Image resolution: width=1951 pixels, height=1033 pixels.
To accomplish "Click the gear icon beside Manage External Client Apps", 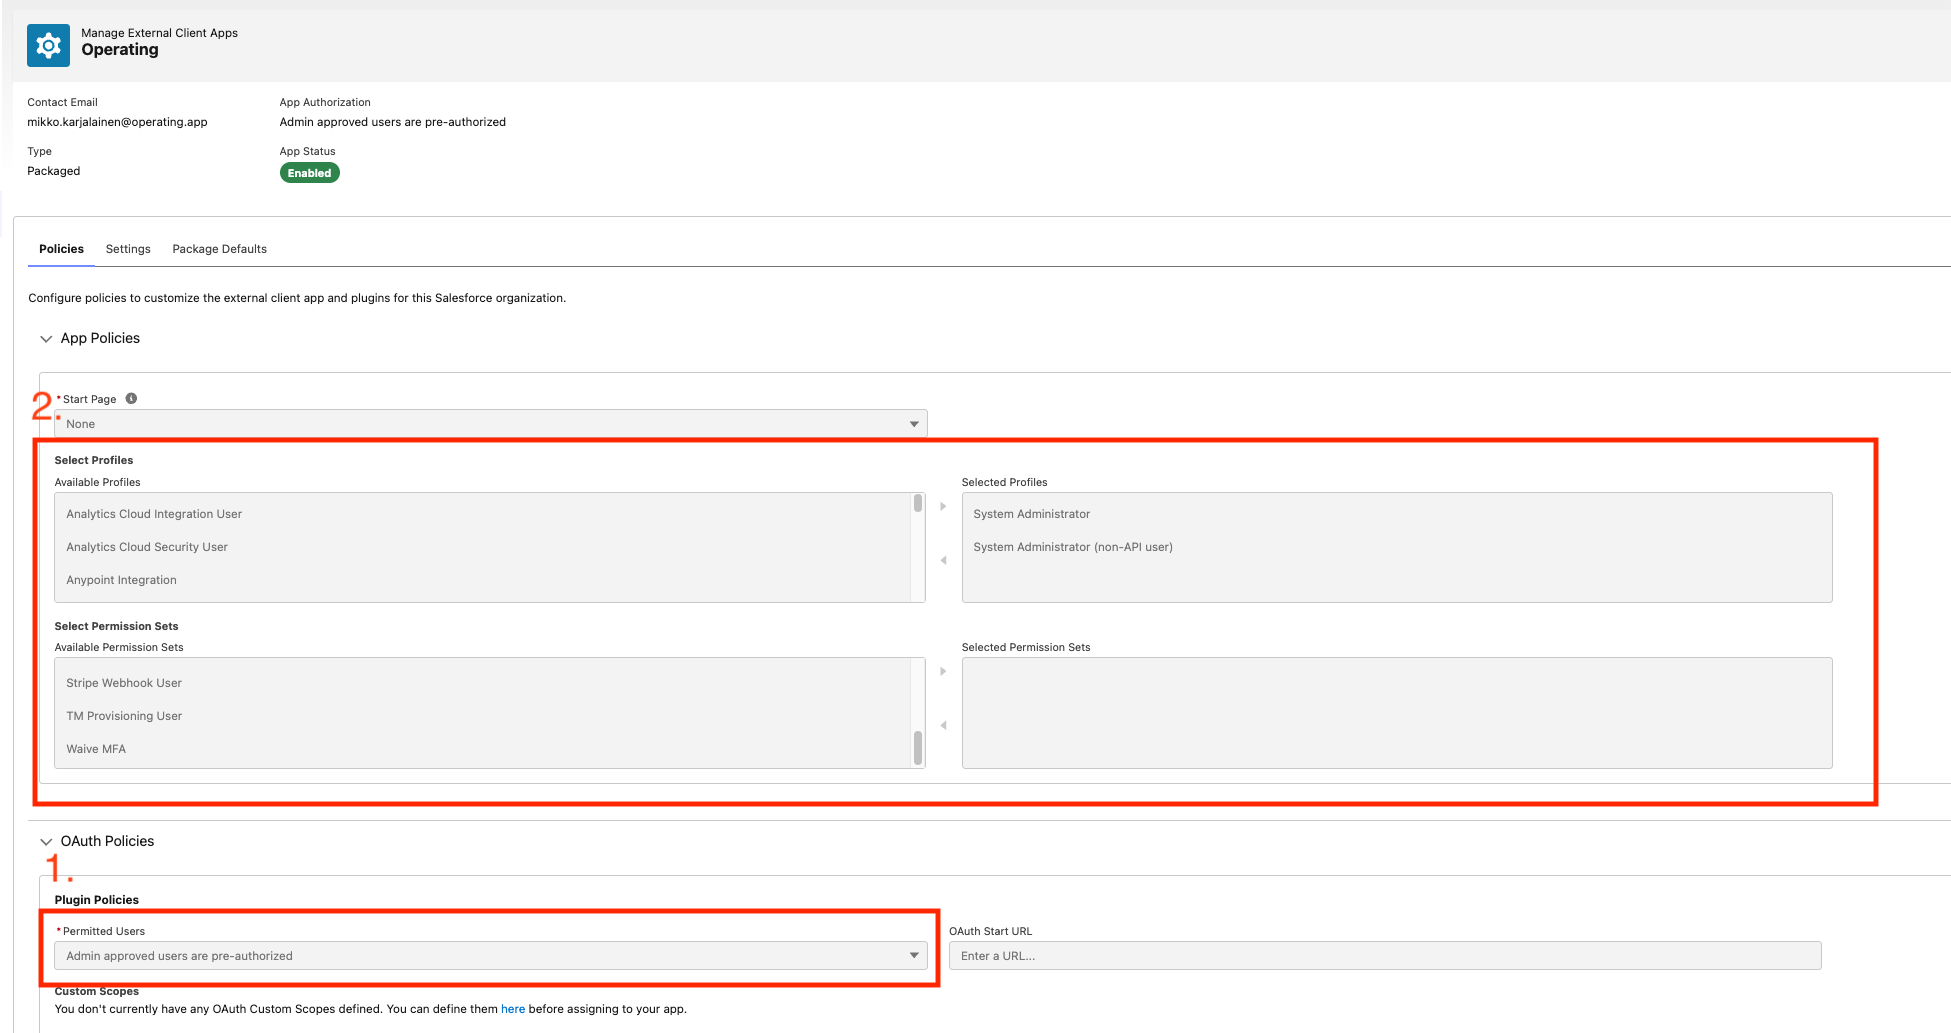I will (48, 45).
